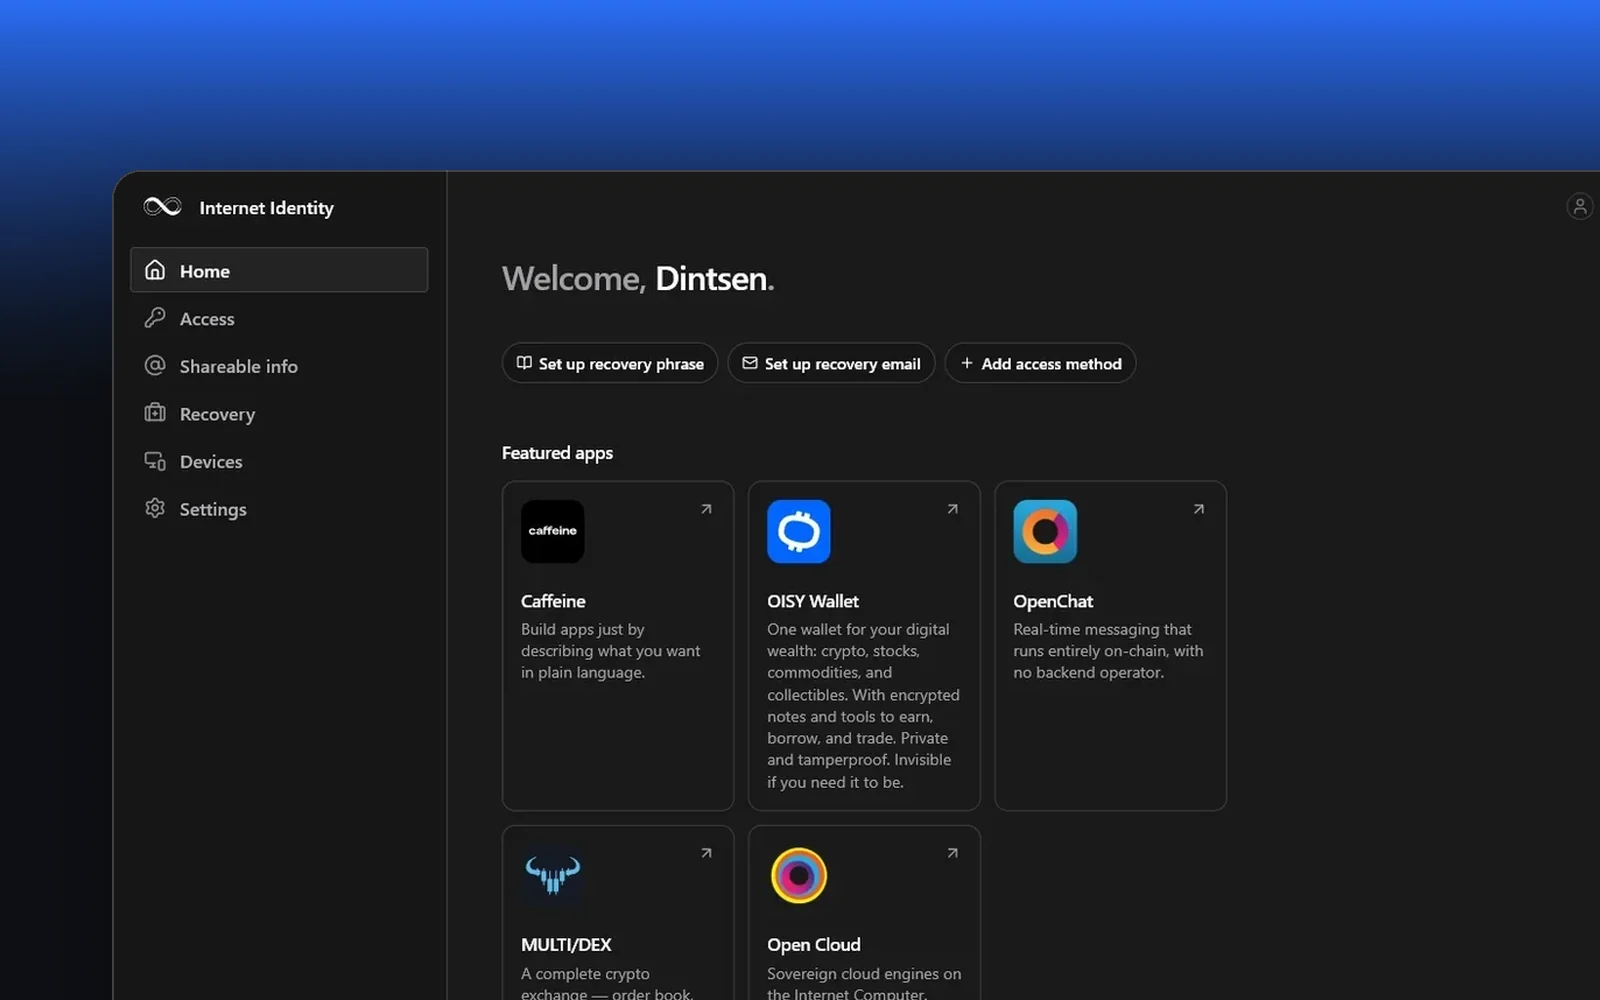
Task: Click the MULTI/DEX card title
Action: [566, 945]
